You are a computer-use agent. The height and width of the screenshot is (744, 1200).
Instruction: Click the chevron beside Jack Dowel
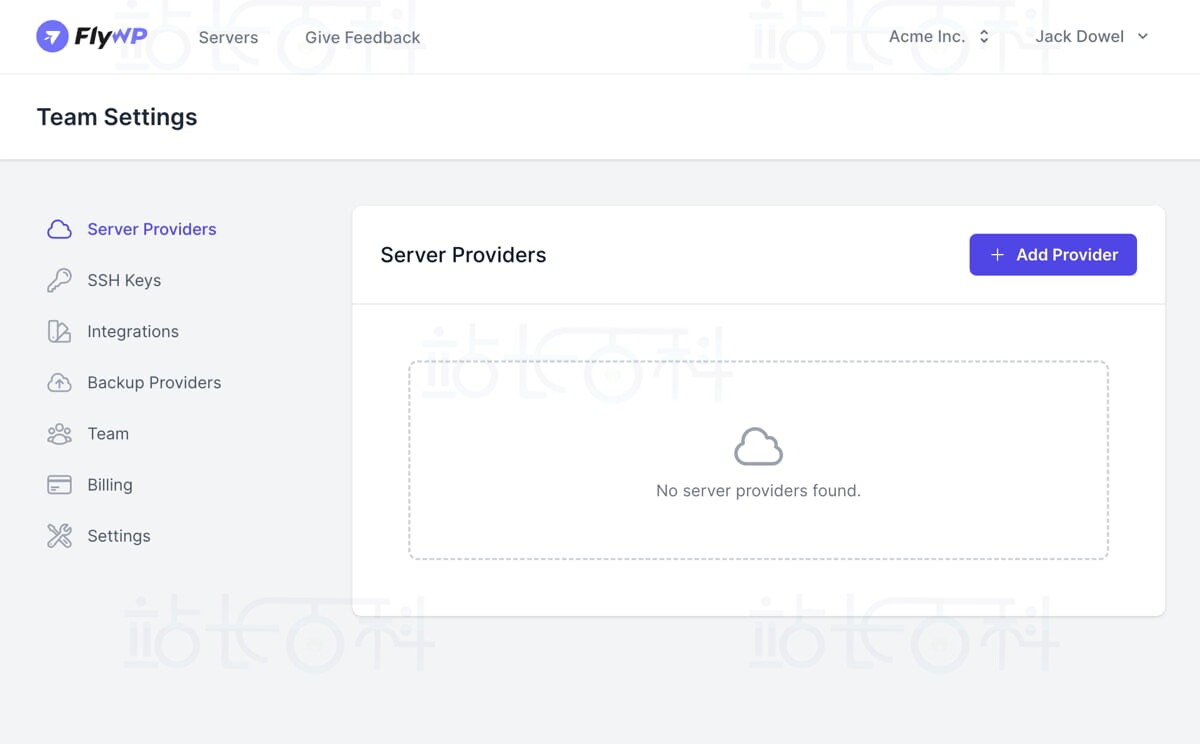pos(1143,37)
